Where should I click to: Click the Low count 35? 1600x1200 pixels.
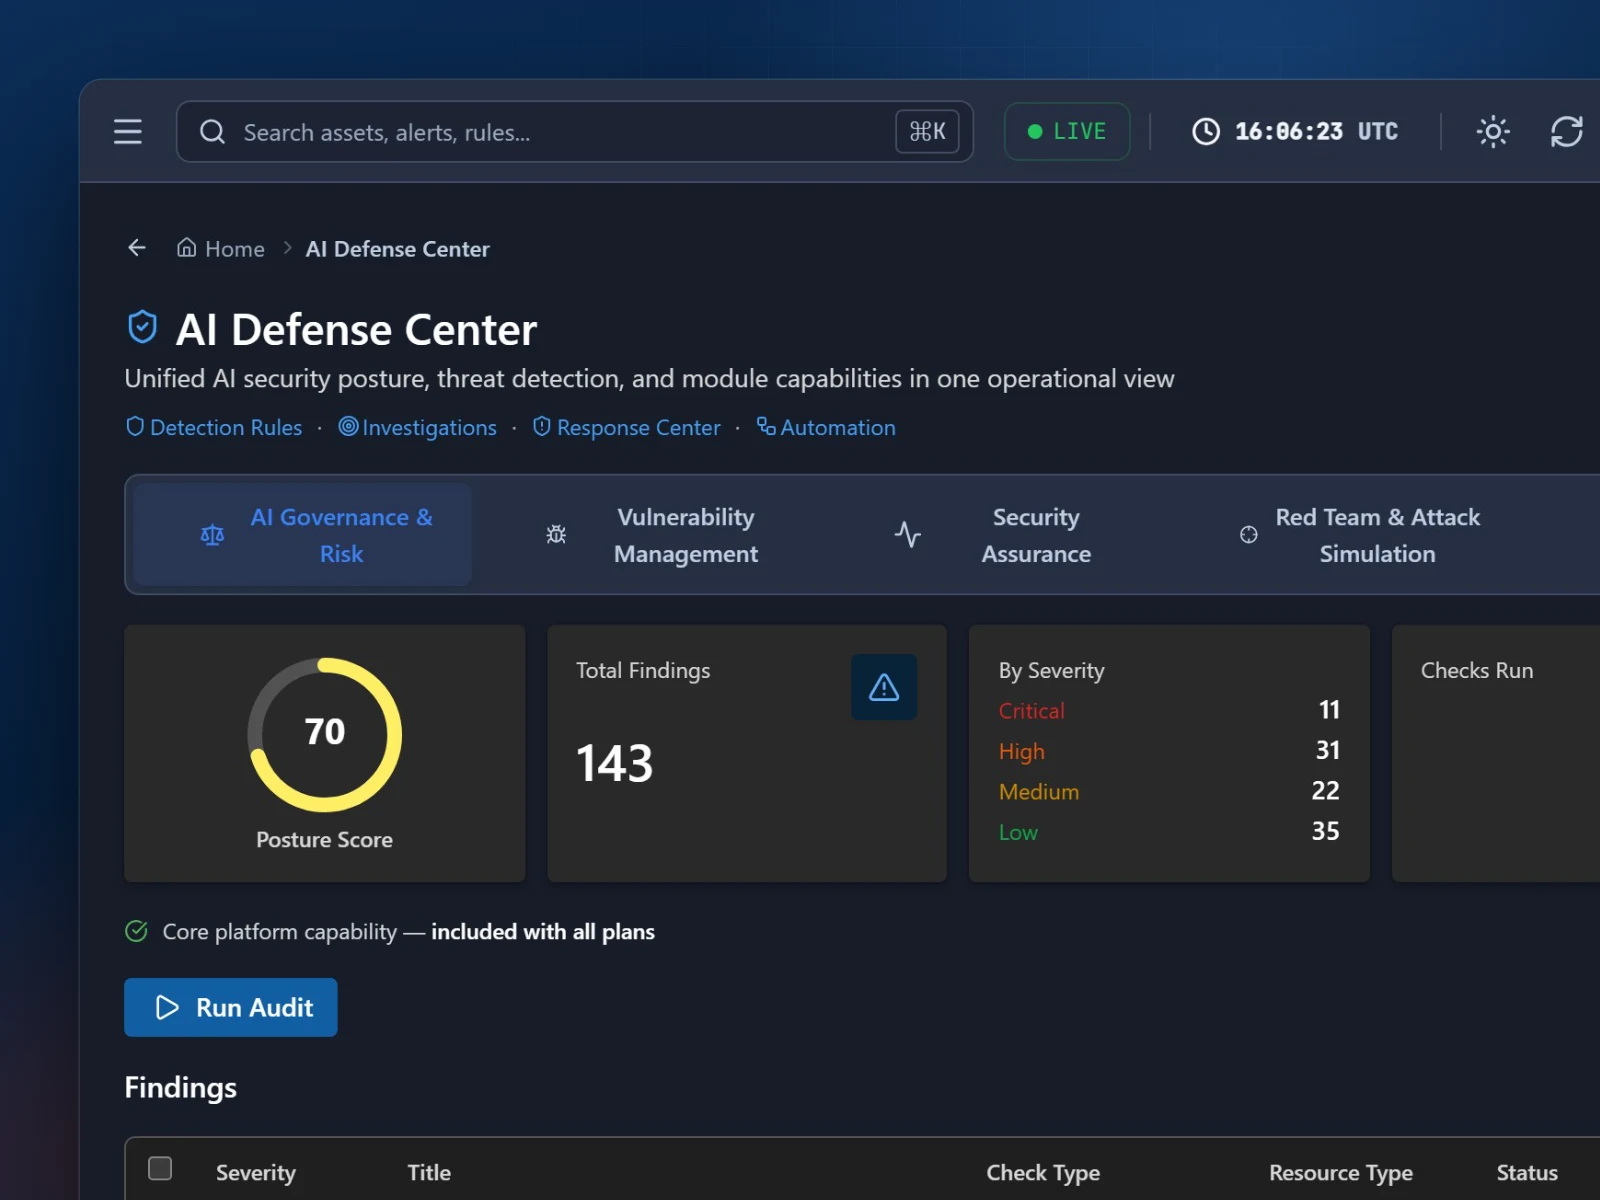pos(1326,831)
